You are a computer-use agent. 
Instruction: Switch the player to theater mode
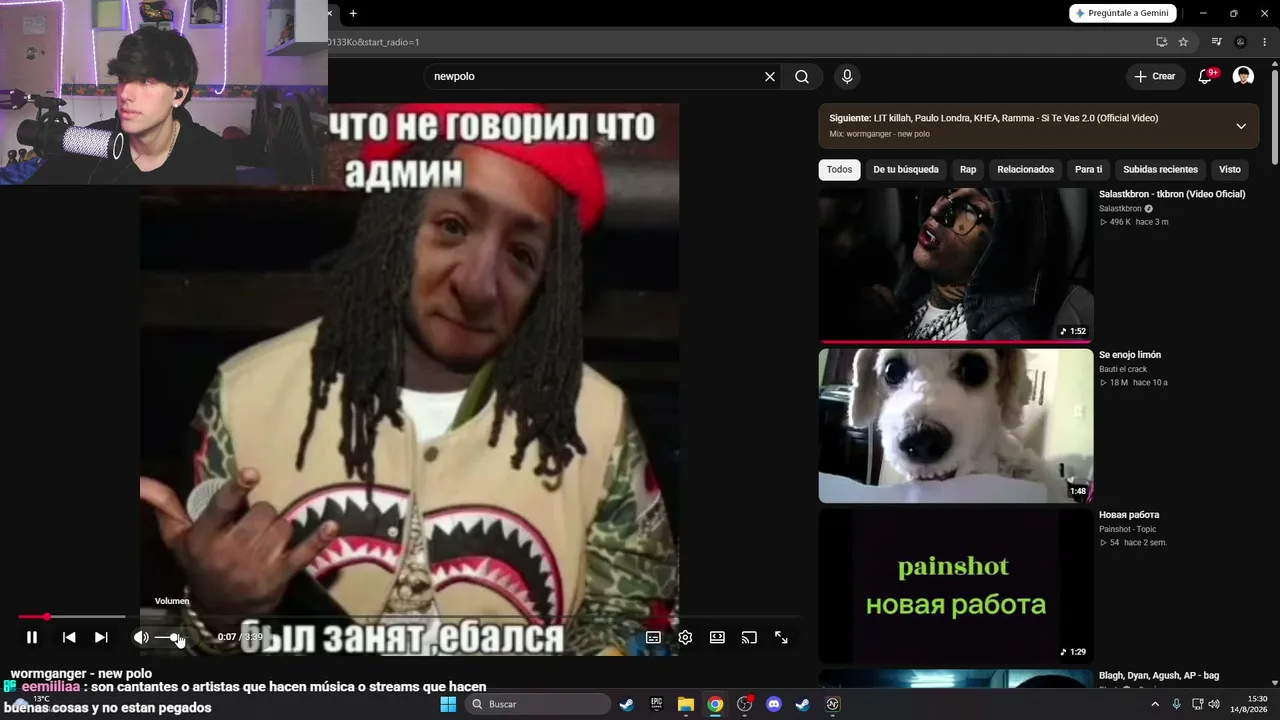tap(717, 637)
